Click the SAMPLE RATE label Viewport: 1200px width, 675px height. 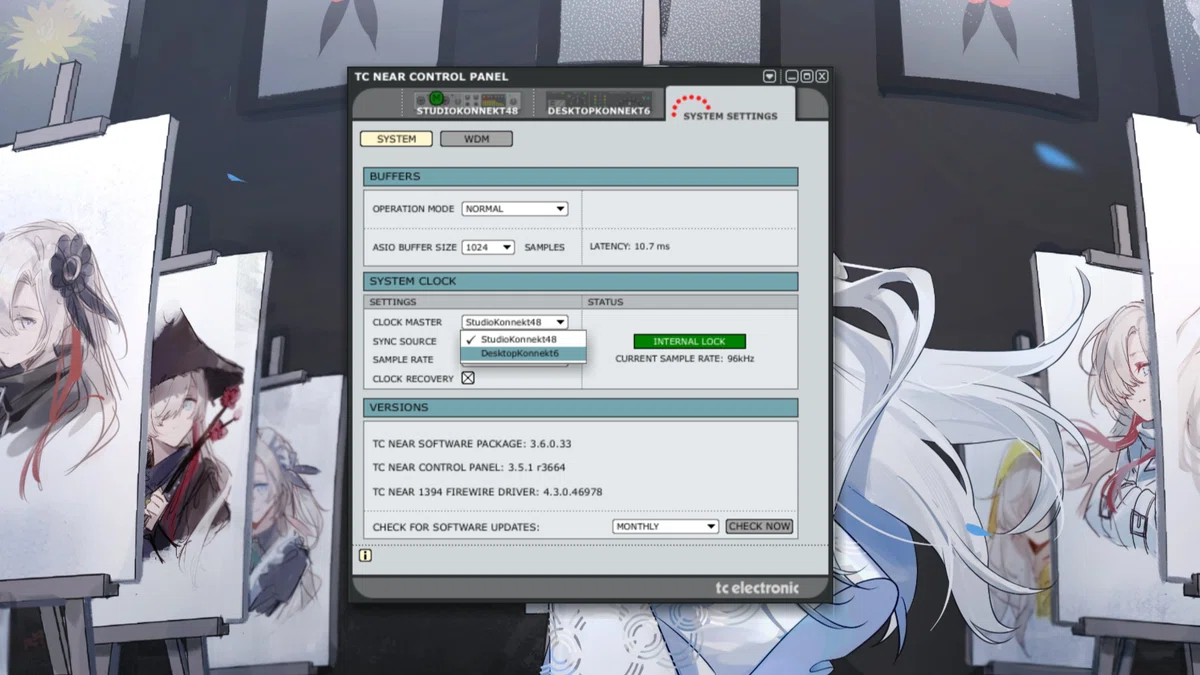(x=403, y=360)
